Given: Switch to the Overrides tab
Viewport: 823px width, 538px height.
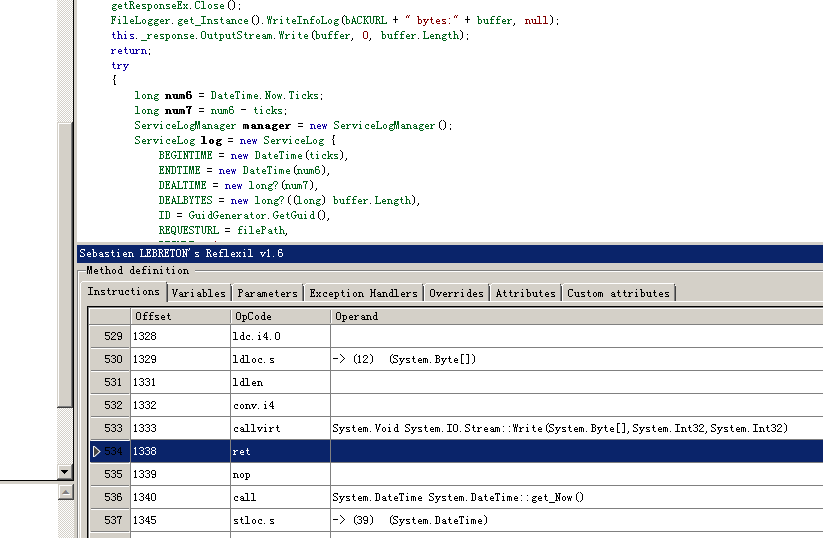Looking at the screenshot, I should click(x=456, y=293).
